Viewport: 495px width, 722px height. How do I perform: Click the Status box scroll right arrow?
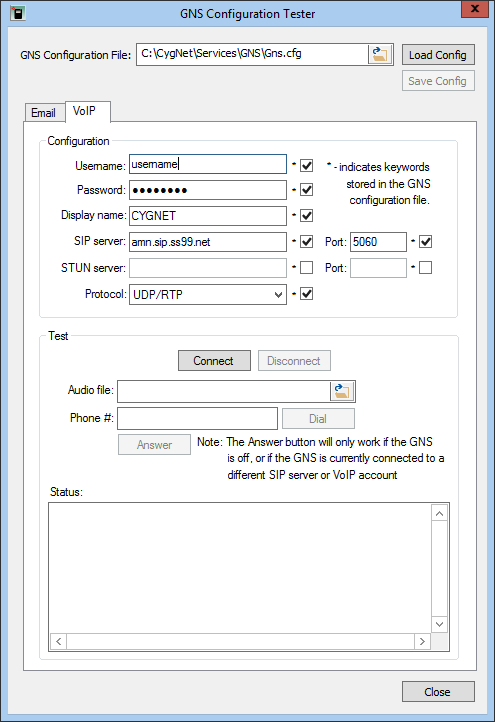point(422,641)
